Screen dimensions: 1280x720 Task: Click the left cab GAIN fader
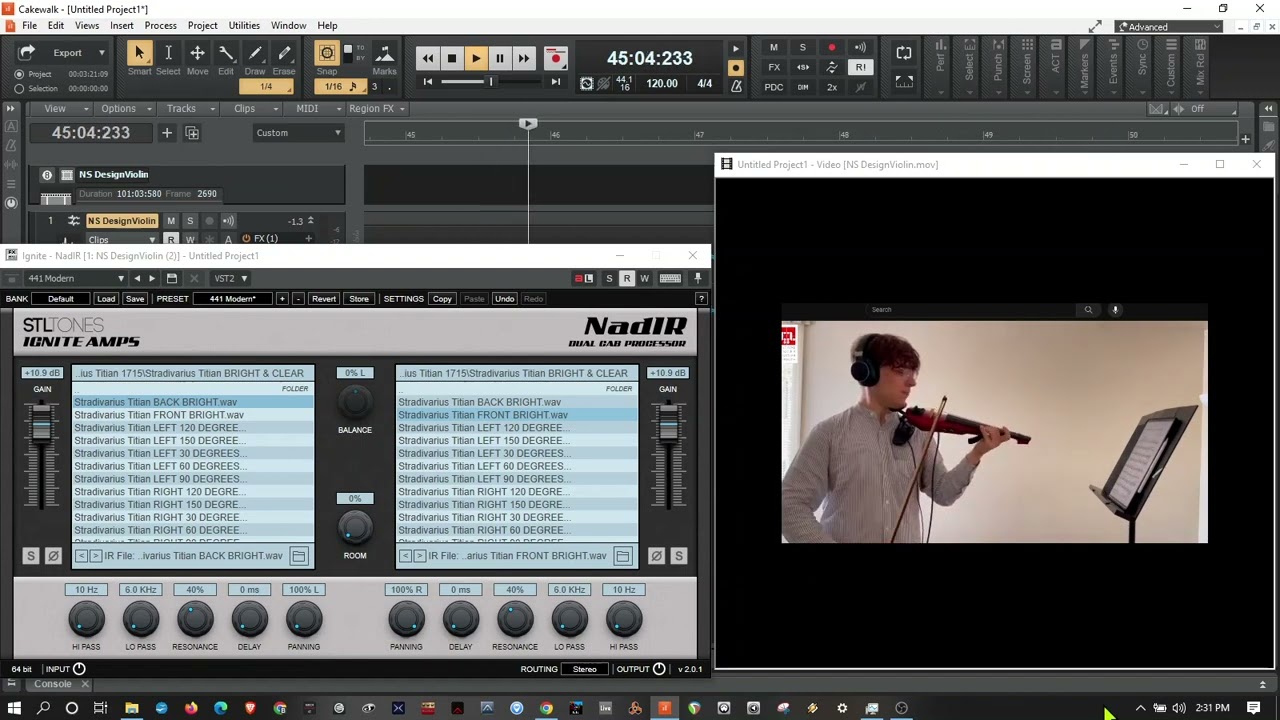(42, 425)
